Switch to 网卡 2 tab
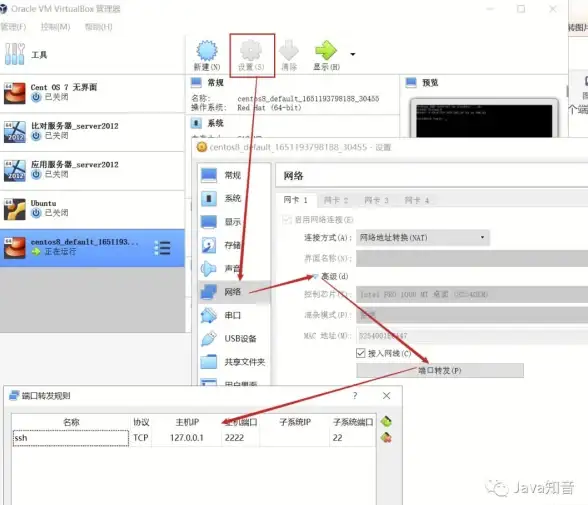 pyautogui.click(x=336, y=200)
